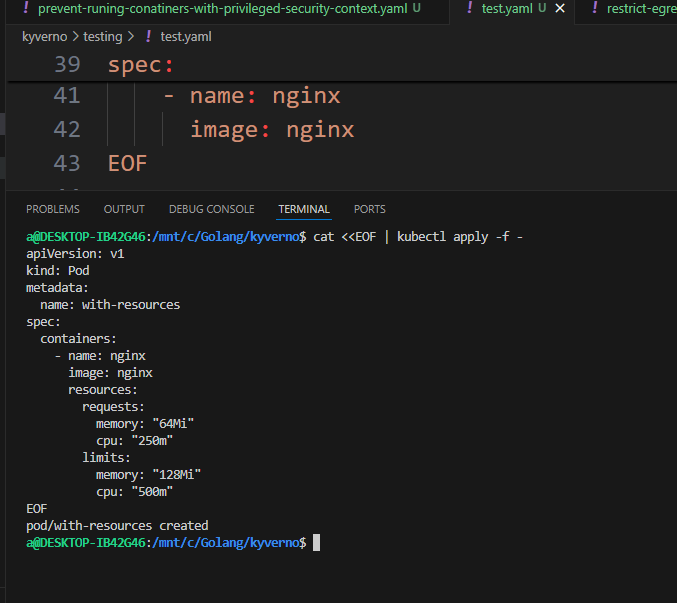Click '- name: nginx' on editor line 41
The width and height of the screenshot is (677, 603).
[x=252, y=96]
